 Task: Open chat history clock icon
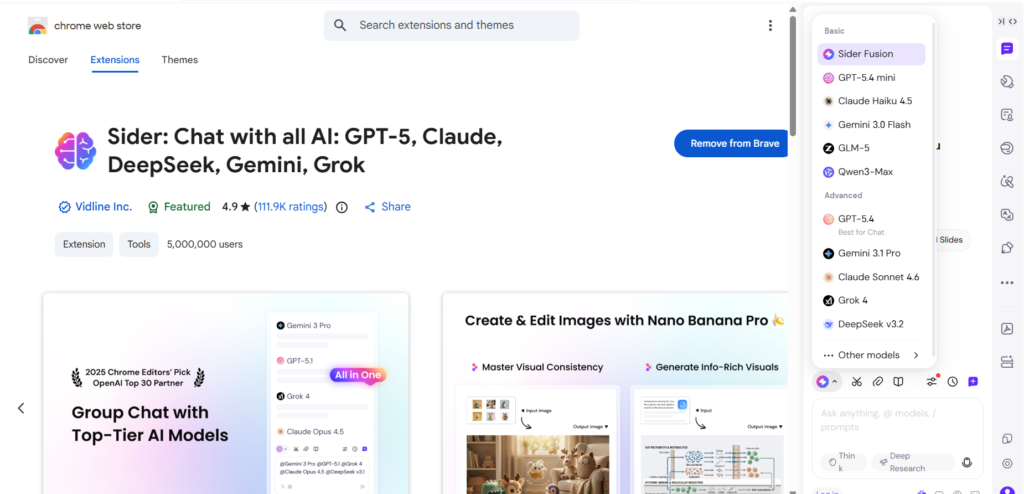pyautogui.click(x=953, y=381)
